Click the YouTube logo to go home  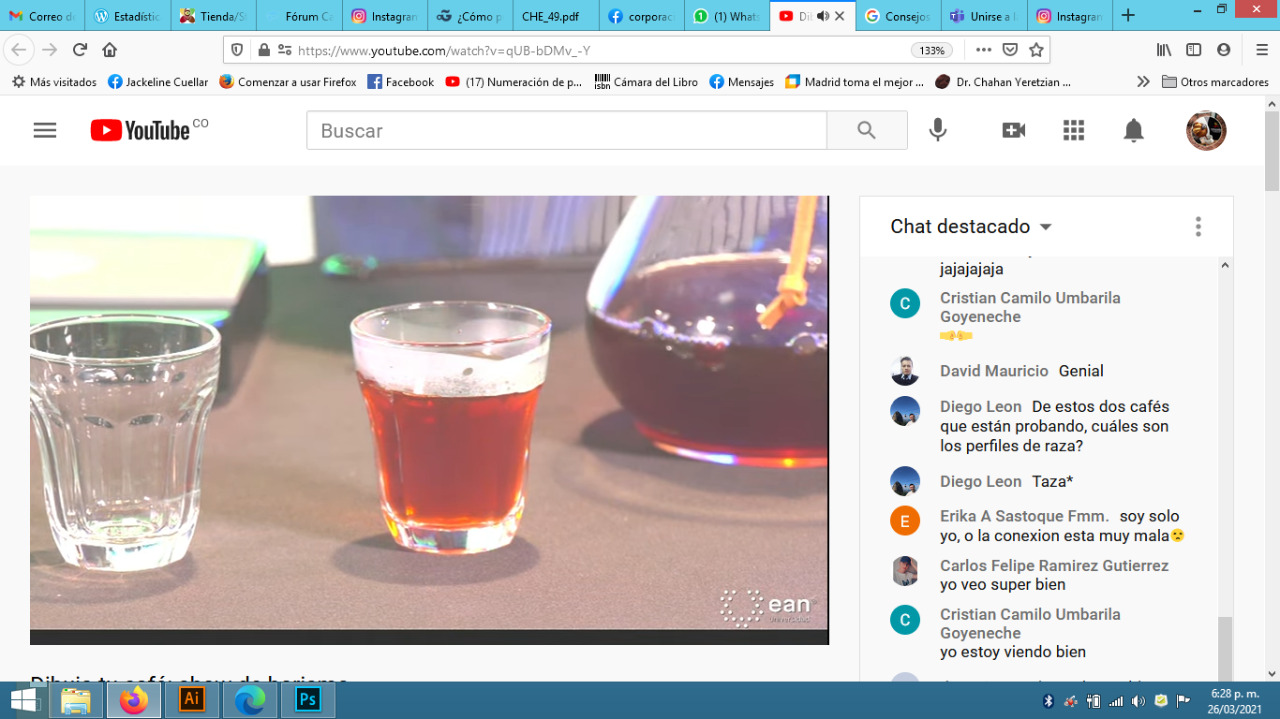(141, 131)
